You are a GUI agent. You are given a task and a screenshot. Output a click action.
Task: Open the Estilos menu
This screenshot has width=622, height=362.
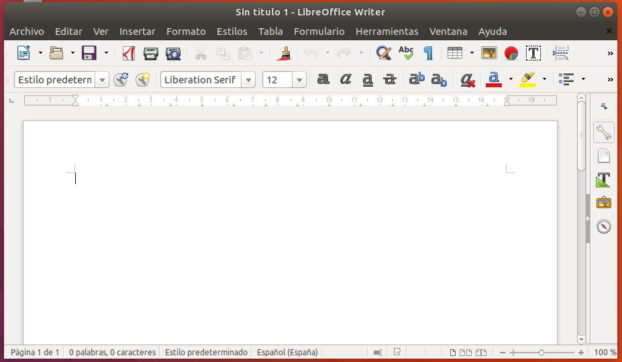(232, 31)
